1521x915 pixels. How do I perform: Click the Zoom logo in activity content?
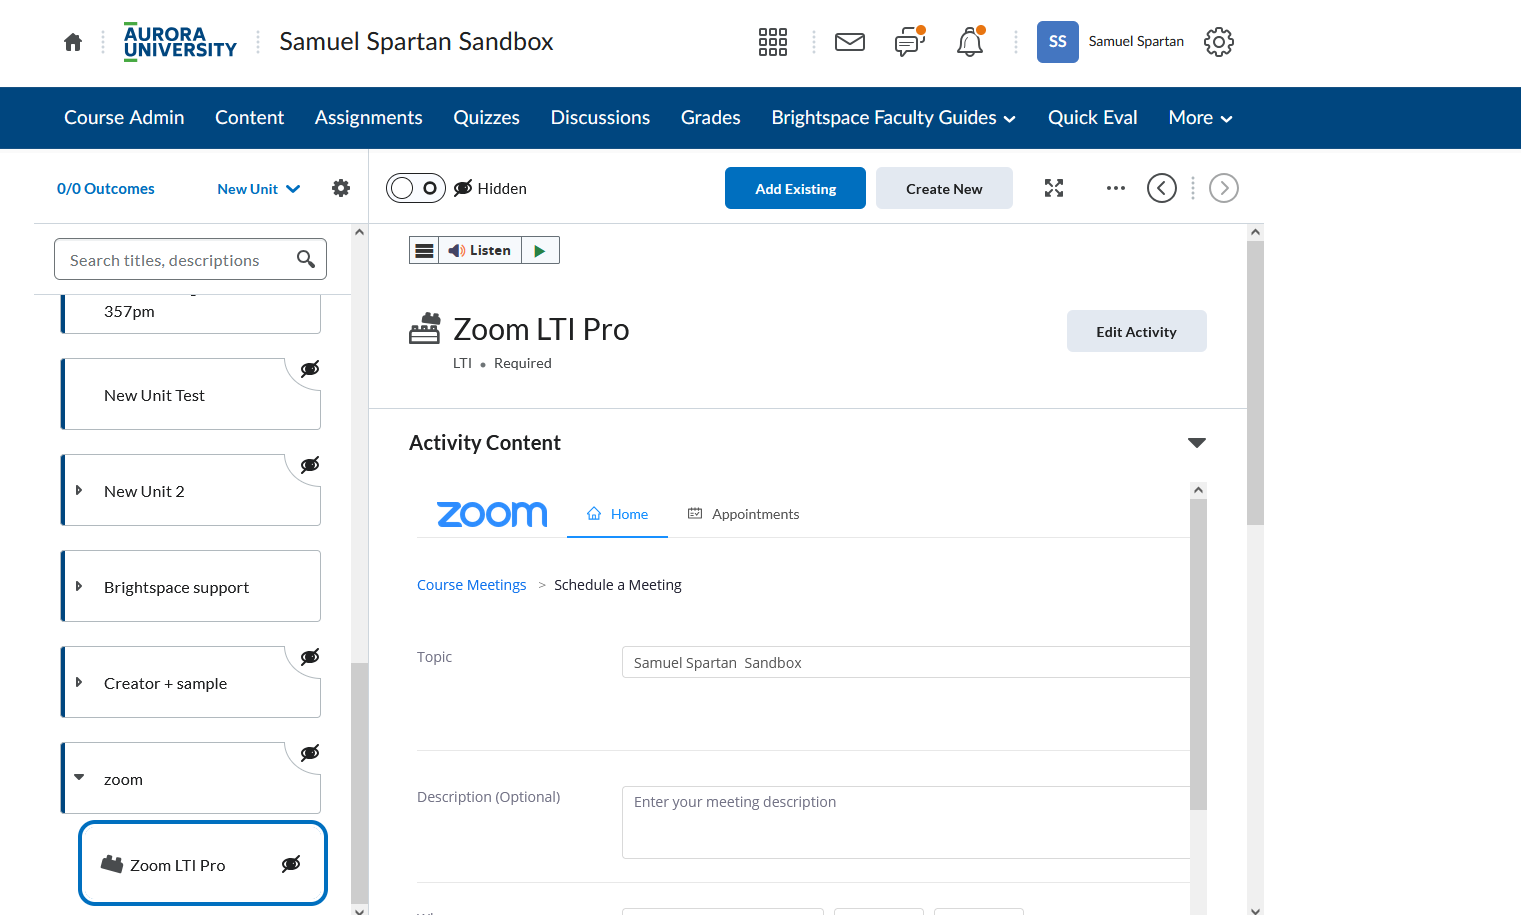click(x=492, y=514)
